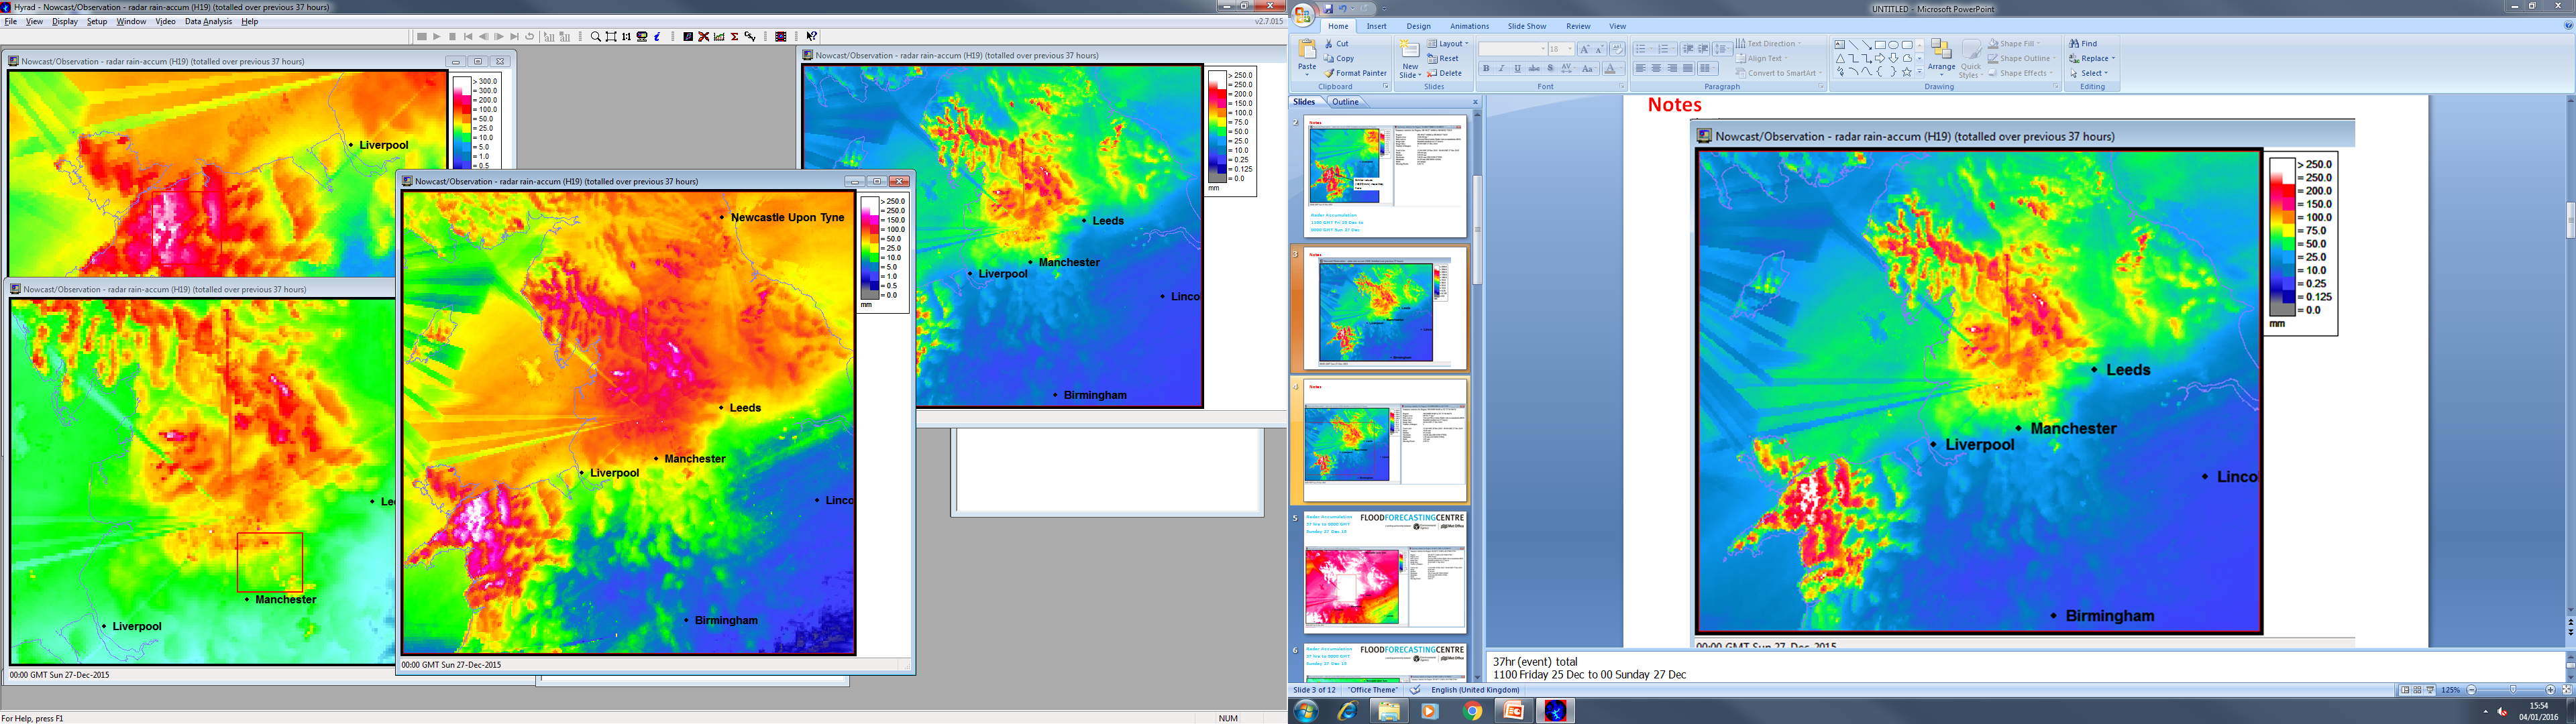Click Copy in the Clipboard group
Image resolution: width=2576 pixels, height=724 pixels.
1339,58
